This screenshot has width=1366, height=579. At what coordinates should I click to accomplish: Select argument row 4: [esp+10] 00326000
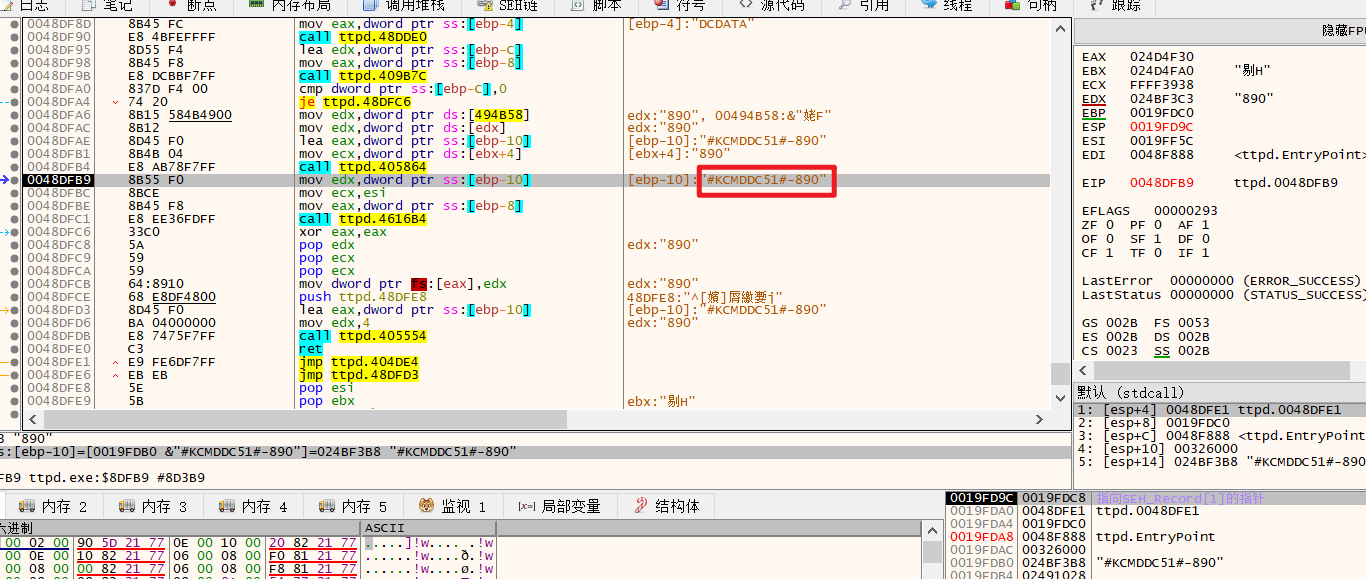coord(1220,448)
